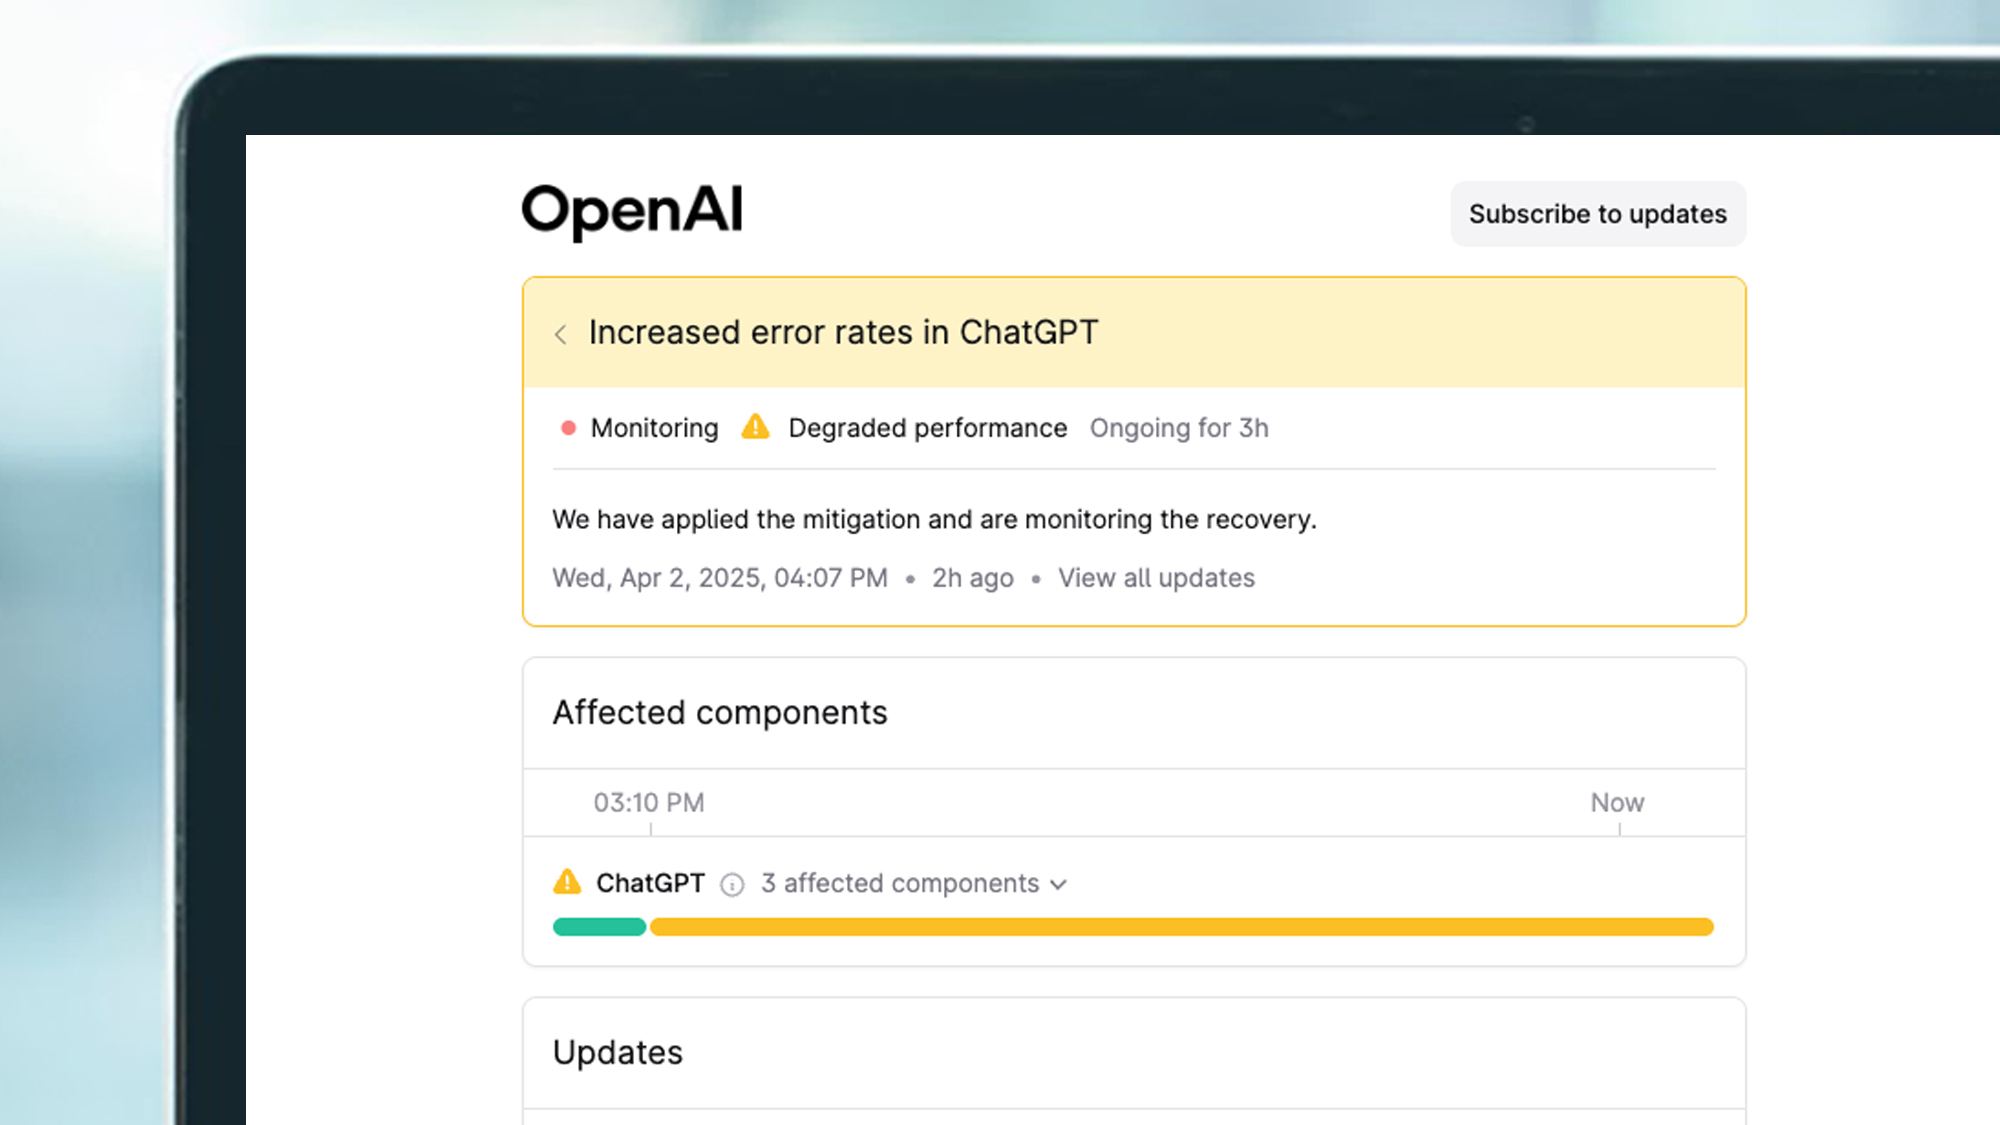
Task: Expand the 3 affected components list
Action: tap(900, 884)
